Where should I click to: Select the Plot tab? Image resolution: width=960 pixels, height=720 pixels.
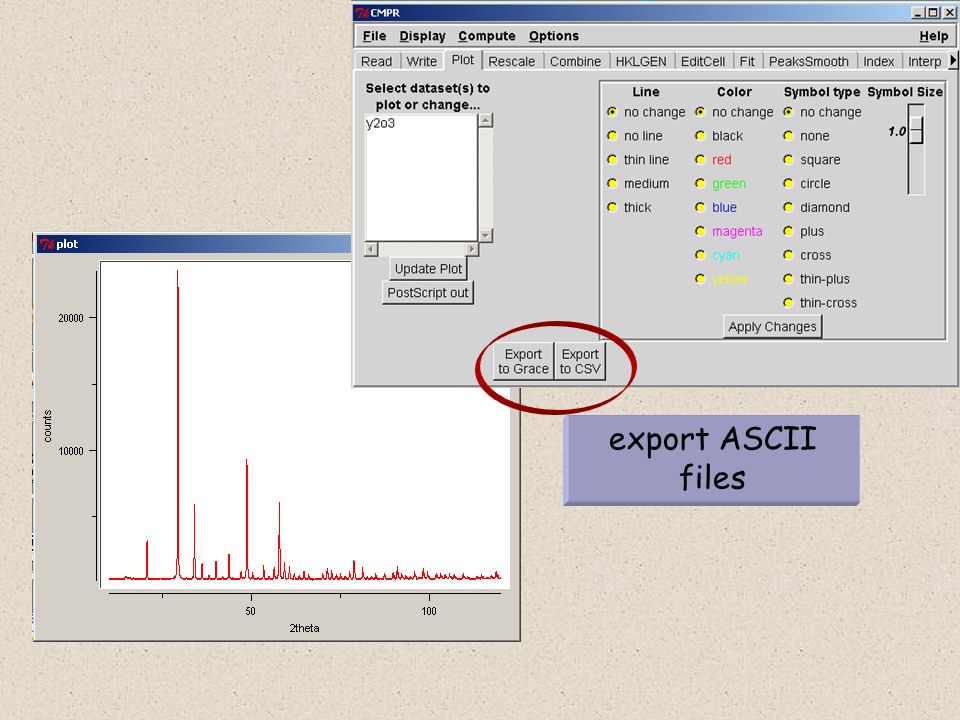tap(463, 60)
